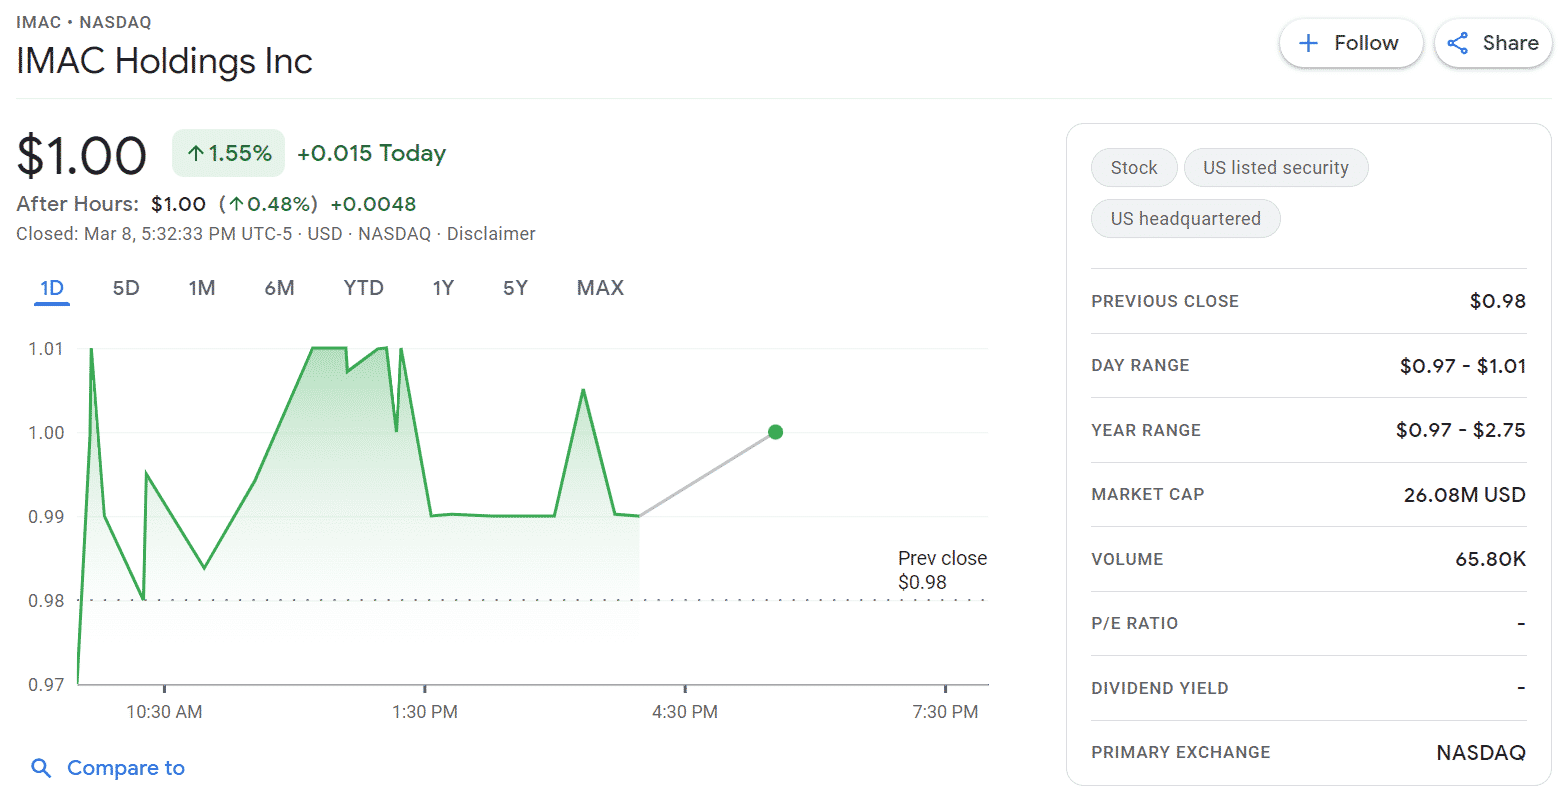Click the After Hours +0.0048 value
The width and height of the screenshot is (1567, 797).
373,204
